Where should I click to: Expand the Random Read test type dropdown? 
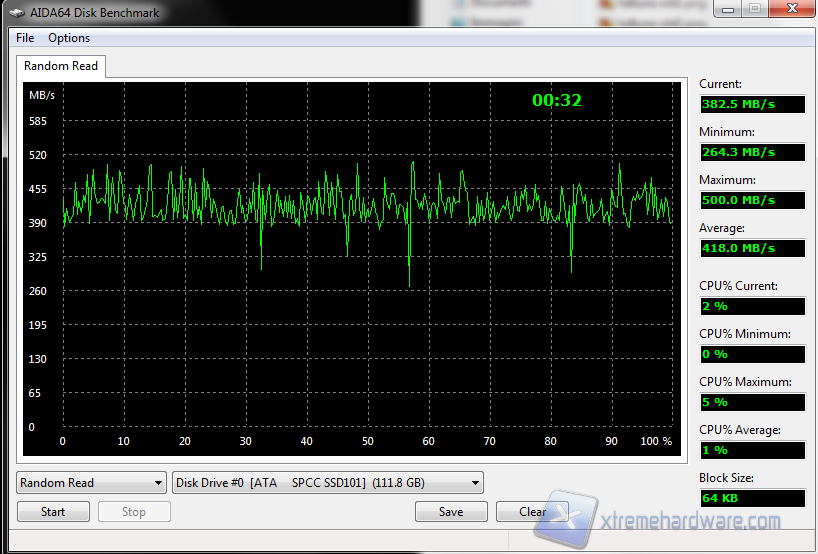[91, 483]
